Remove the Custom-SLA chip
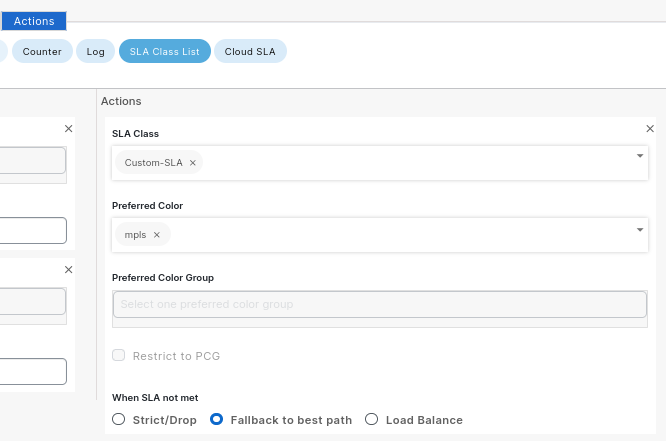The image size is (666, 441). 193,163
